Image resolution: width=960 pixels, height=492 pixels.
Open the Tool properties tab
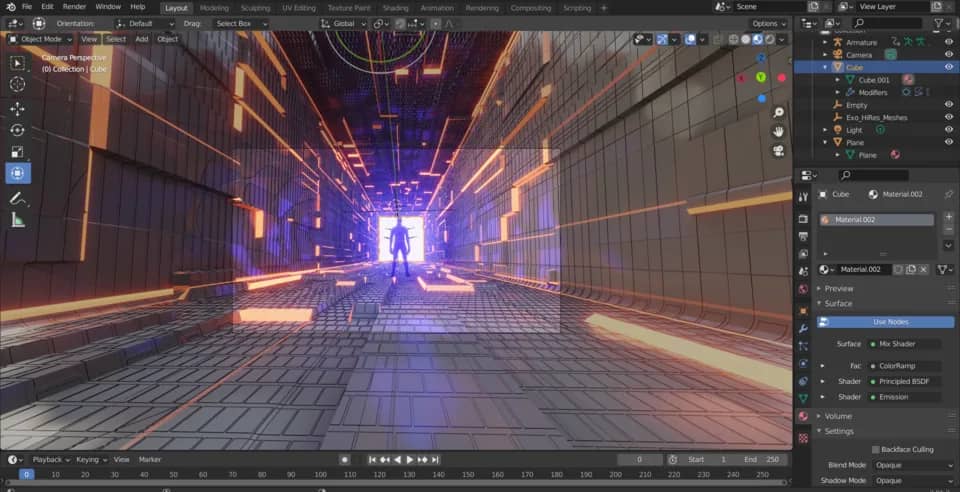click(x=803, y=197)
